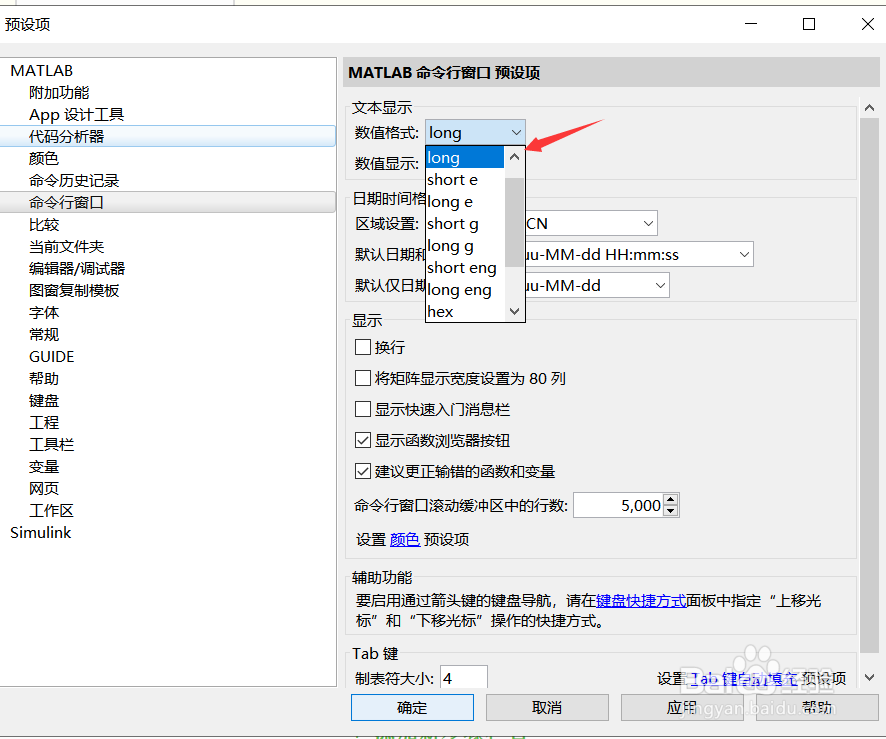Click the preferences panel vertical scrollbar
The height and width of the screenshot is (739, 886).
pyautogui.click(x=870, y=384)
